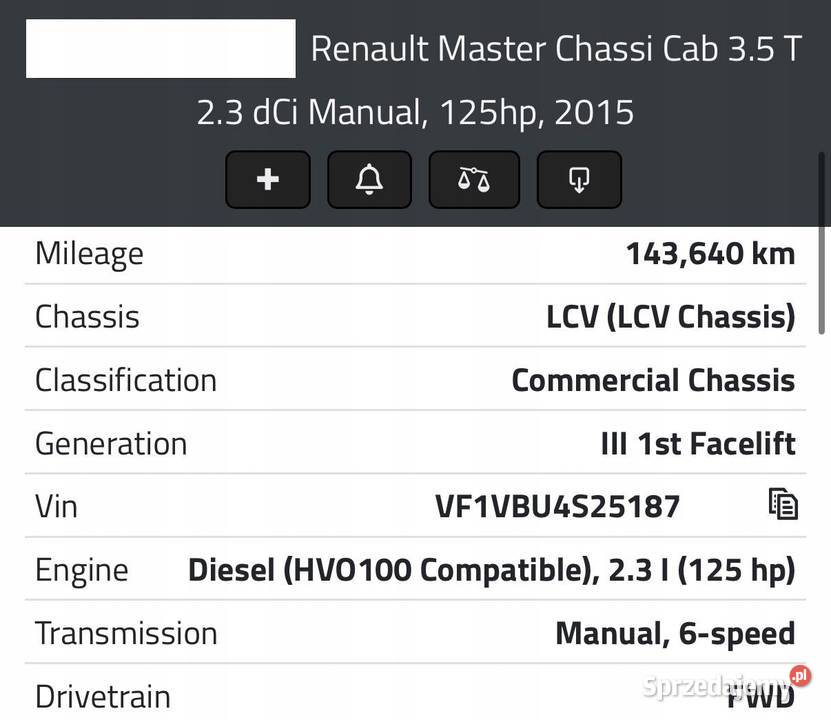Click the Renault Master Chassi Cab title
The image size is (831, 720).
[554, 46]
